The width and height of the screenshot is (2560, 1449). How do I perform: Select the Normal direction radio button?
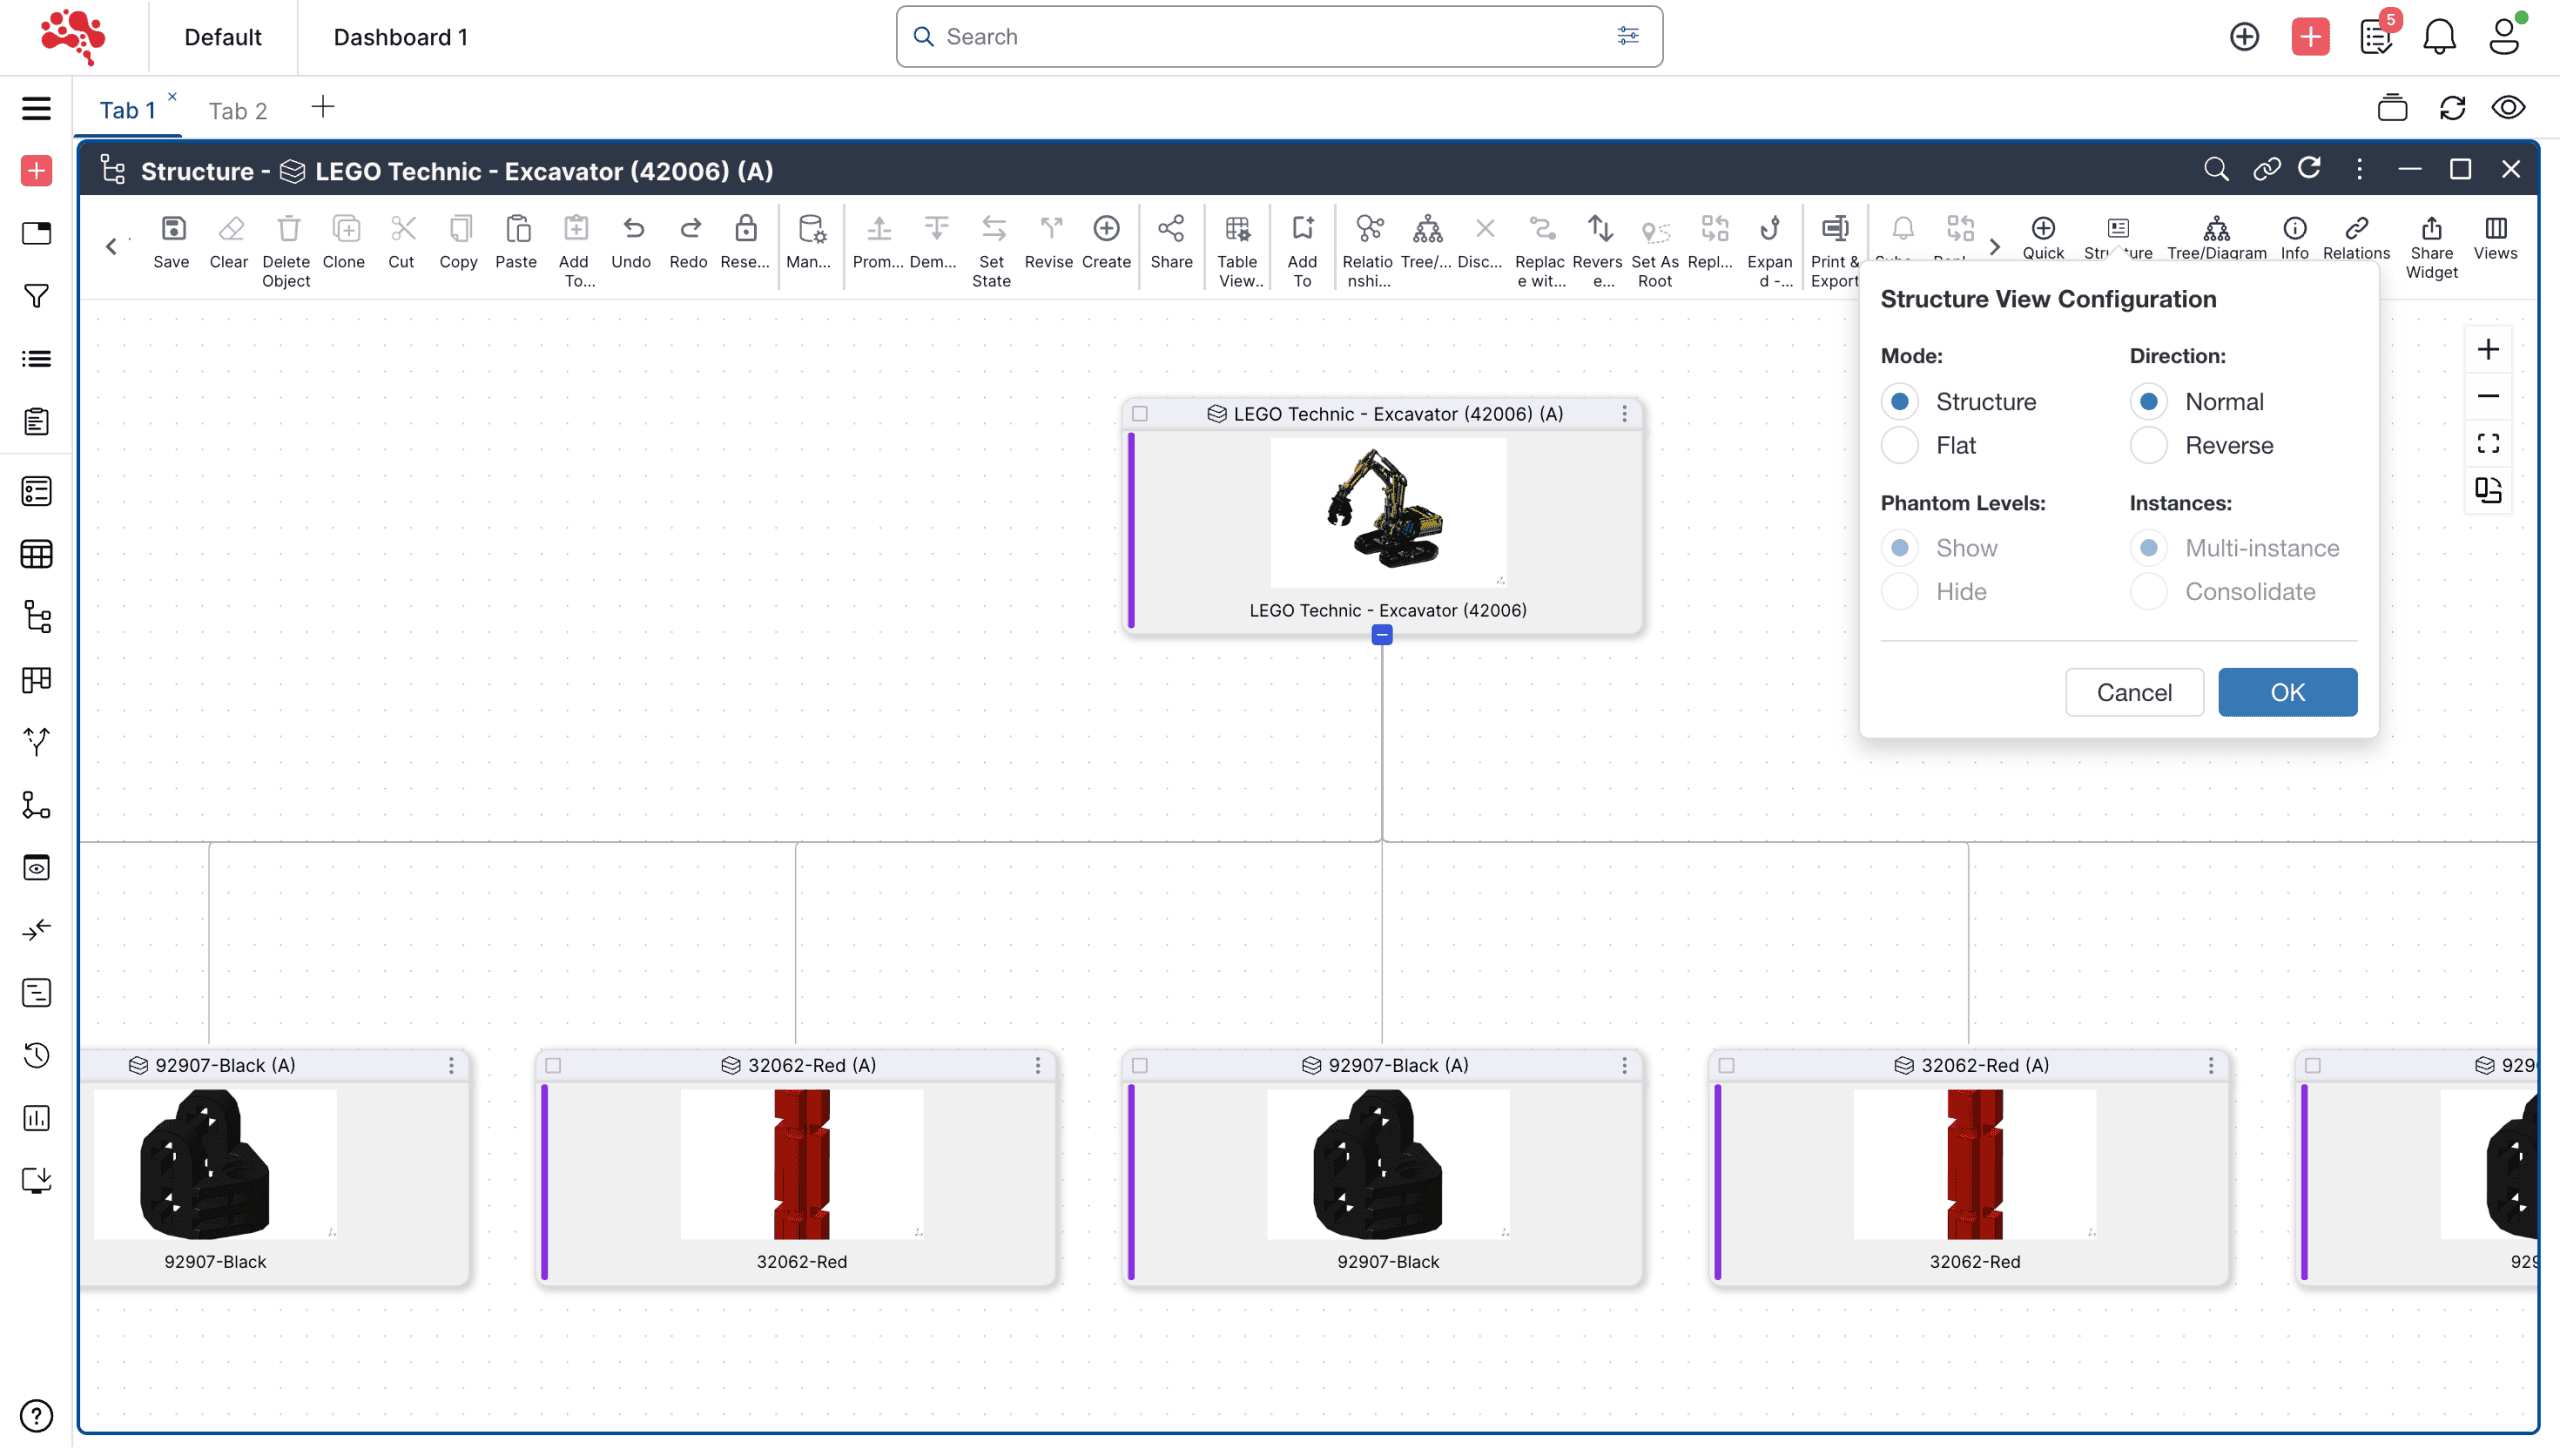click(x=2149, y=402)
